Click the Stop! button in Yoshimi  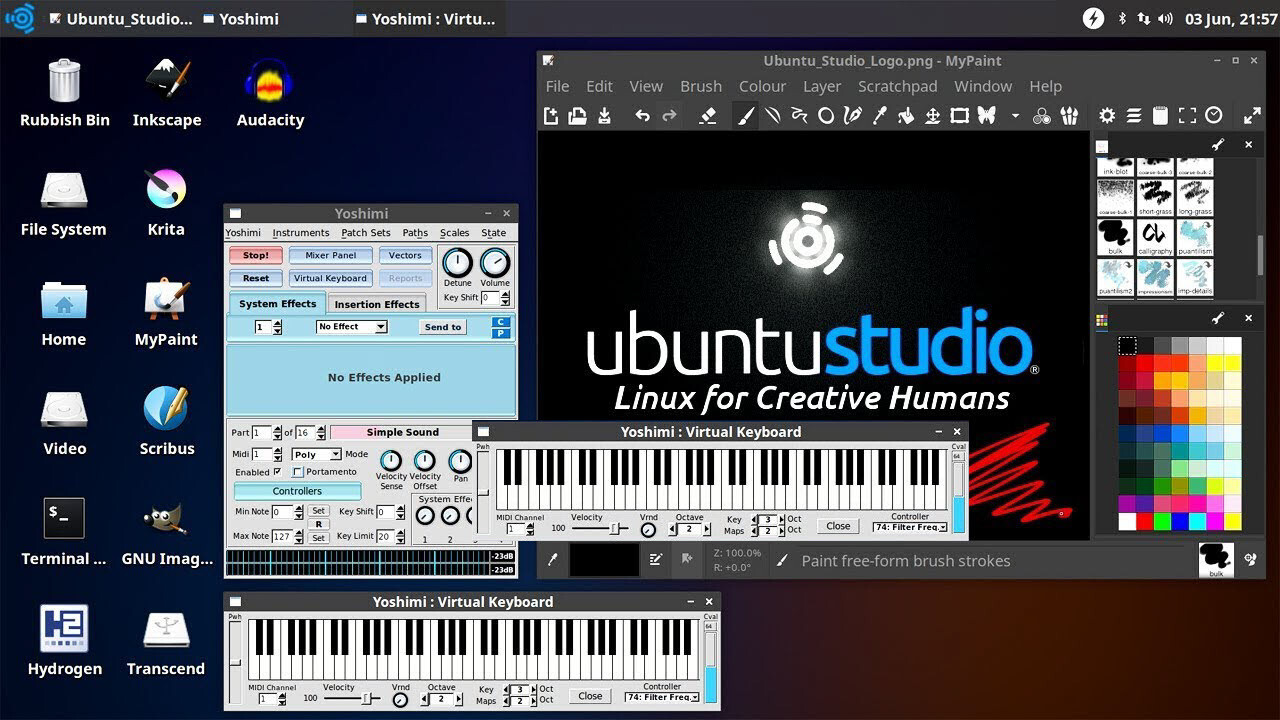256,255
